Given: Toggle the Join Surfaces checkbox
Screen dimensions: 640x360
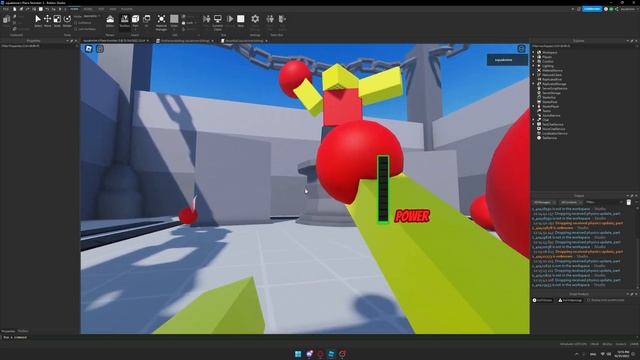Looking at the screenshot, I should (76, 29).
